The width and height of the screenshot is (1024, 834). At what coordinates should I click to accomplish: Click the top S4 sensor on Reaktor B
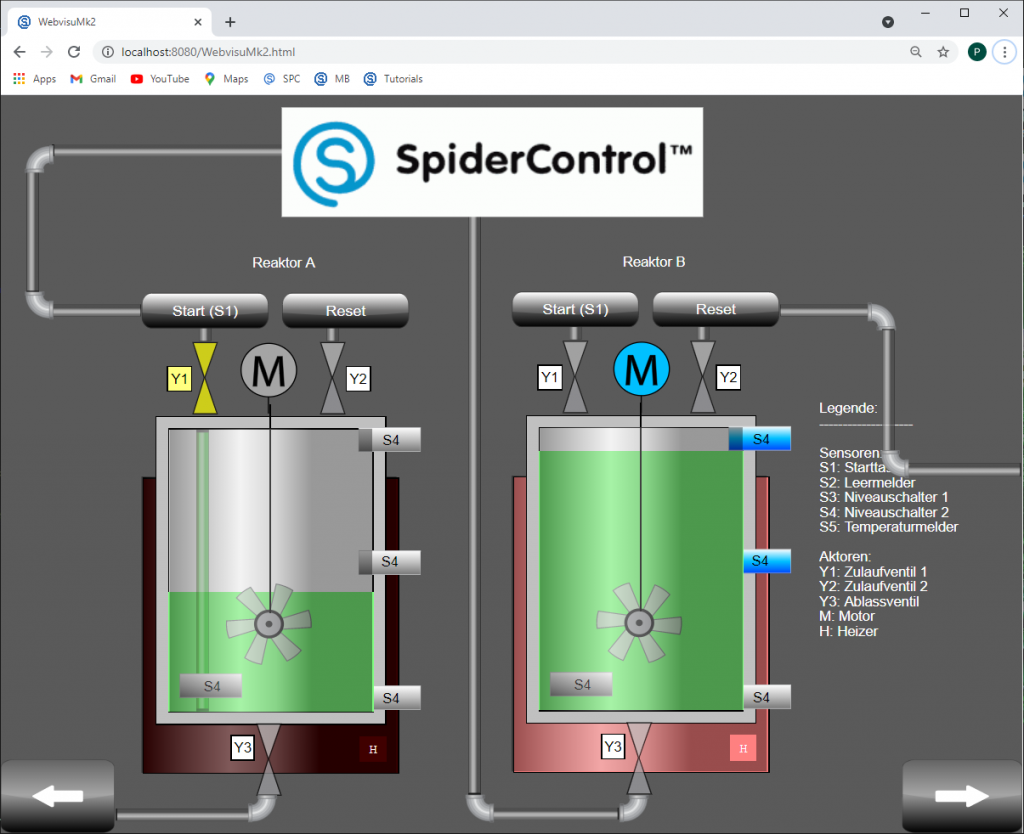[760, 438]
